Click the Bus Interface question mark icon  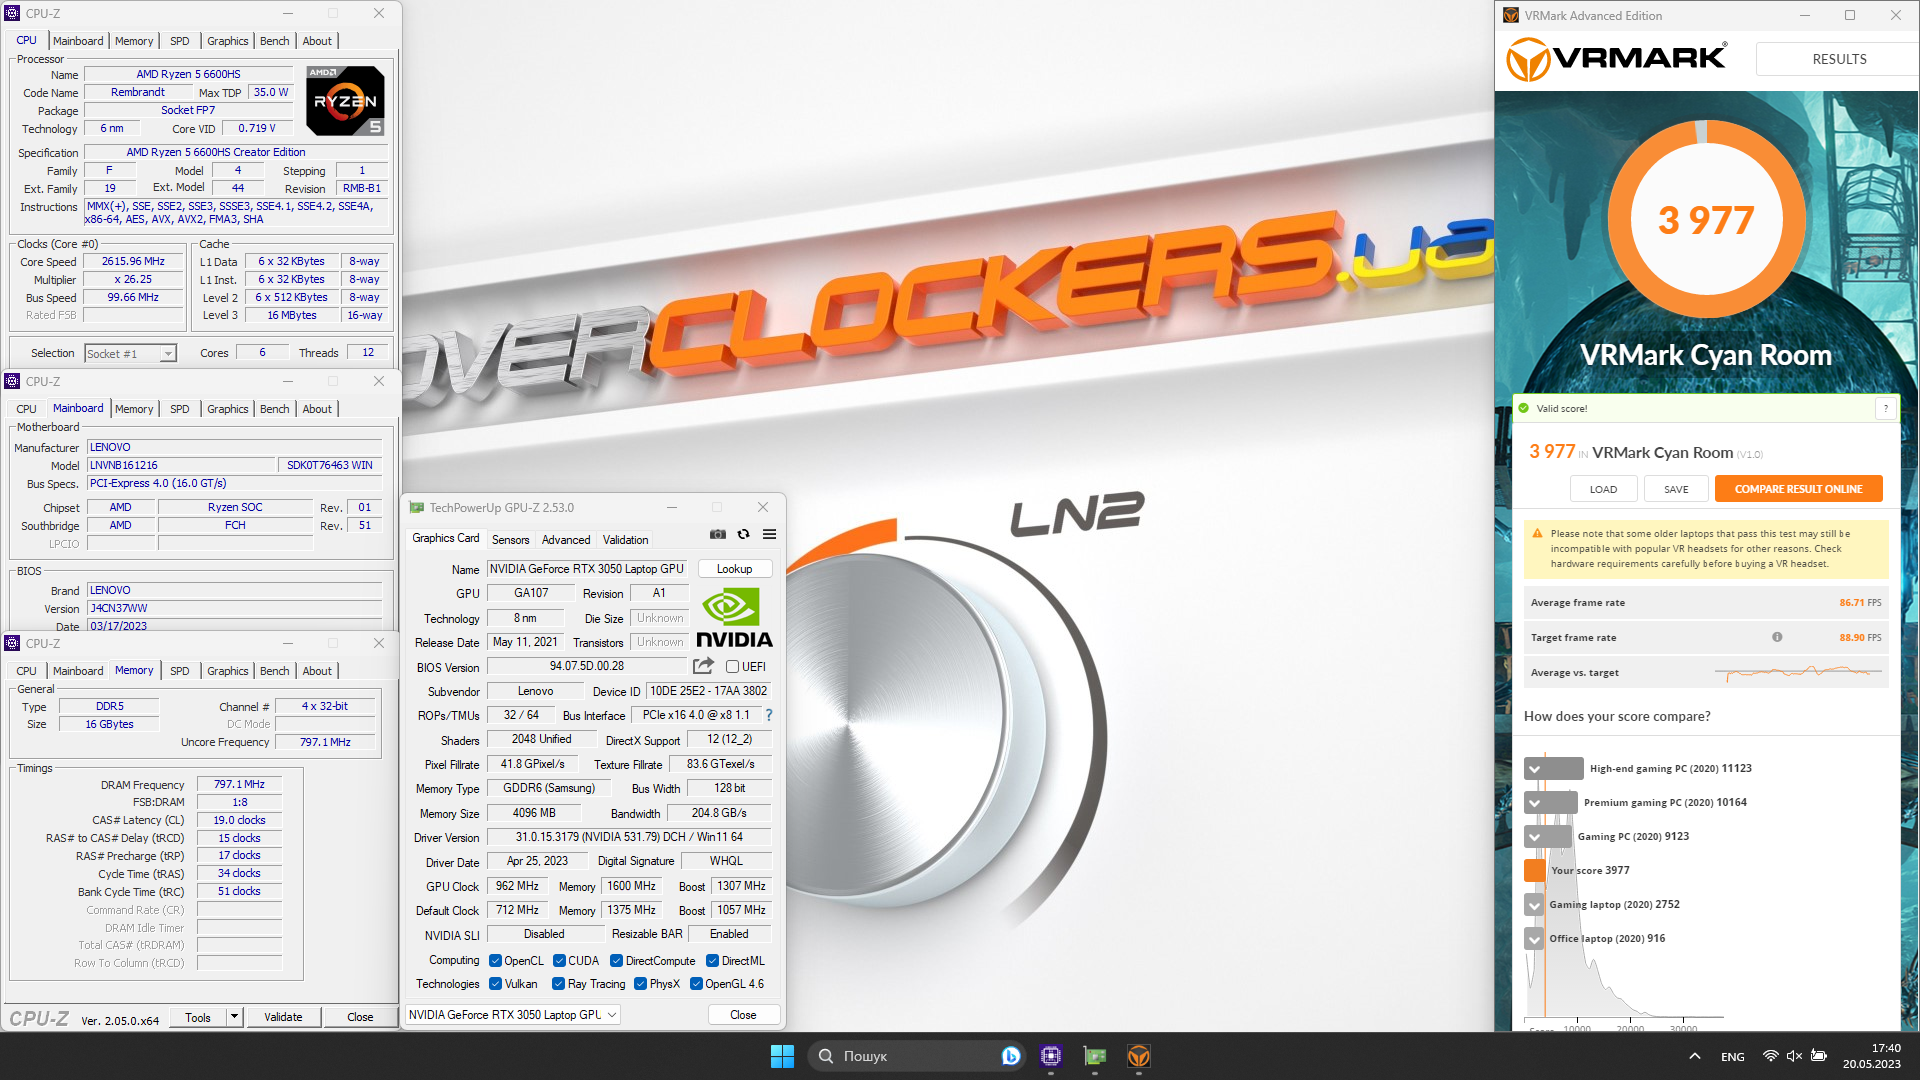769,715
